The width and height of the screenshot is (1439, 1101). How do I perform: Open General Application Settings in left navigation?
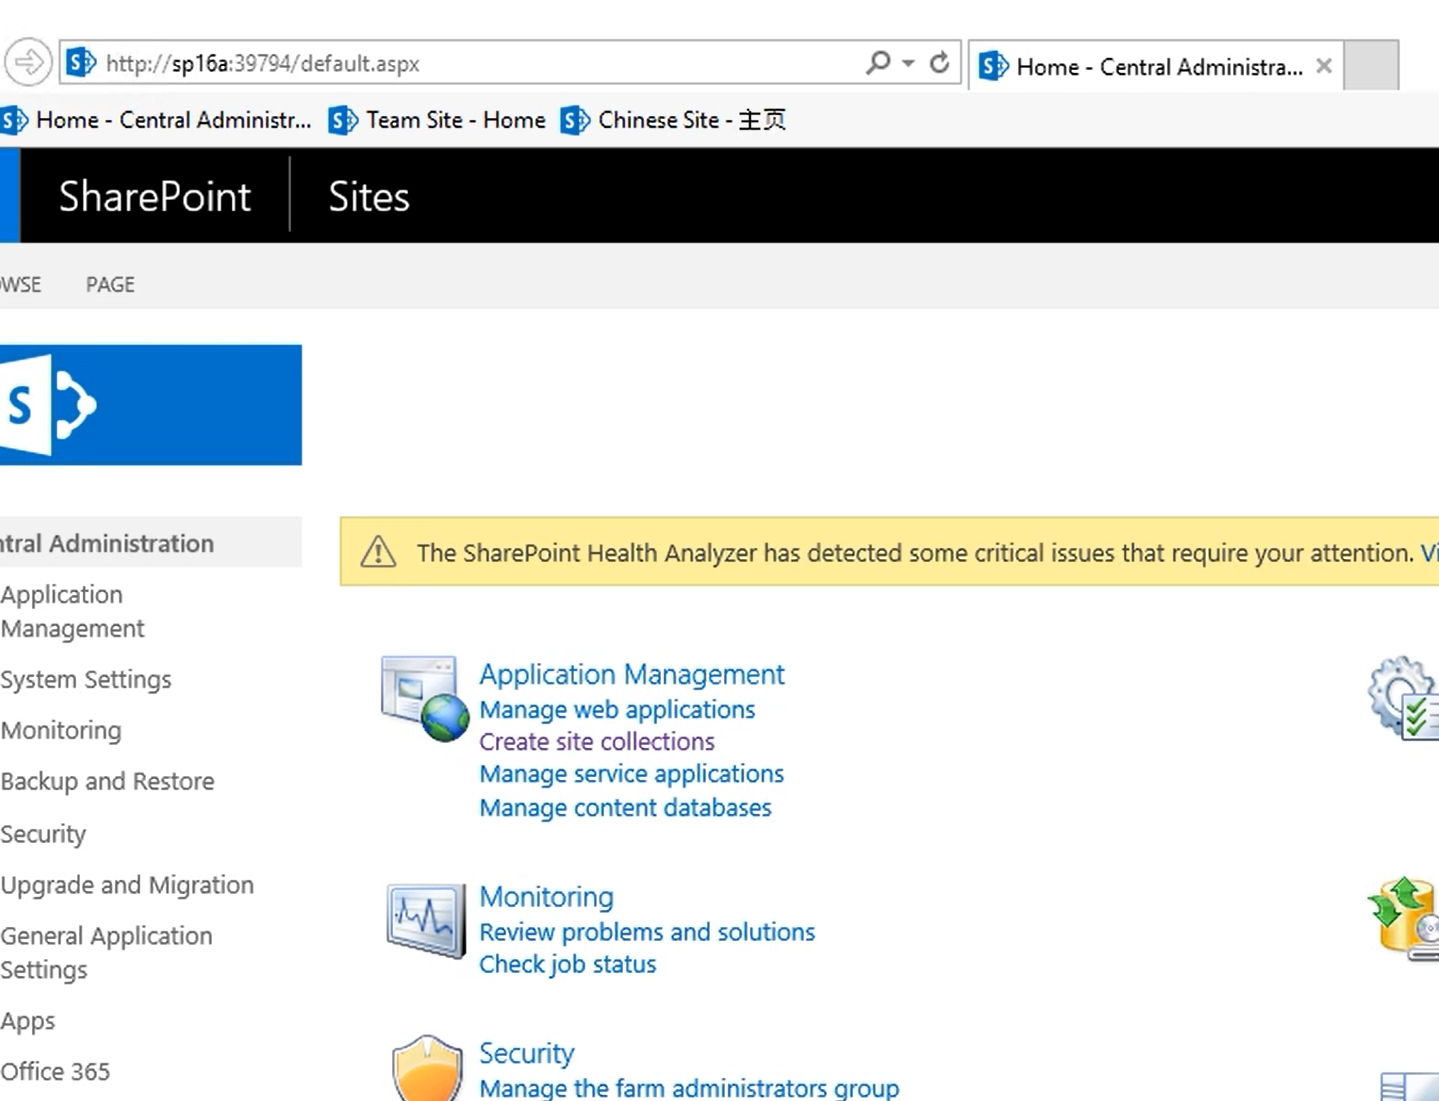(x=106, y=952)
